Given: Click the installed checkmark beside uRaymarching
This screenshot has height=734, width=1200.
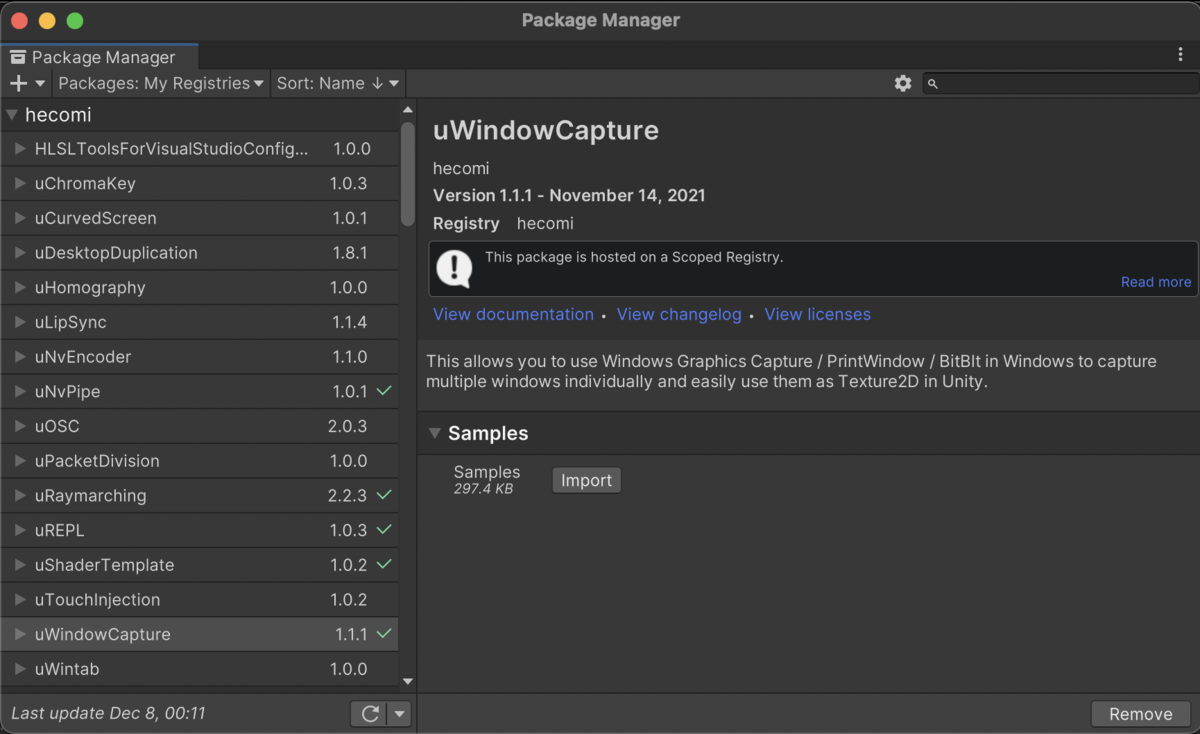Looking at the screenshot, I should 384,495.
